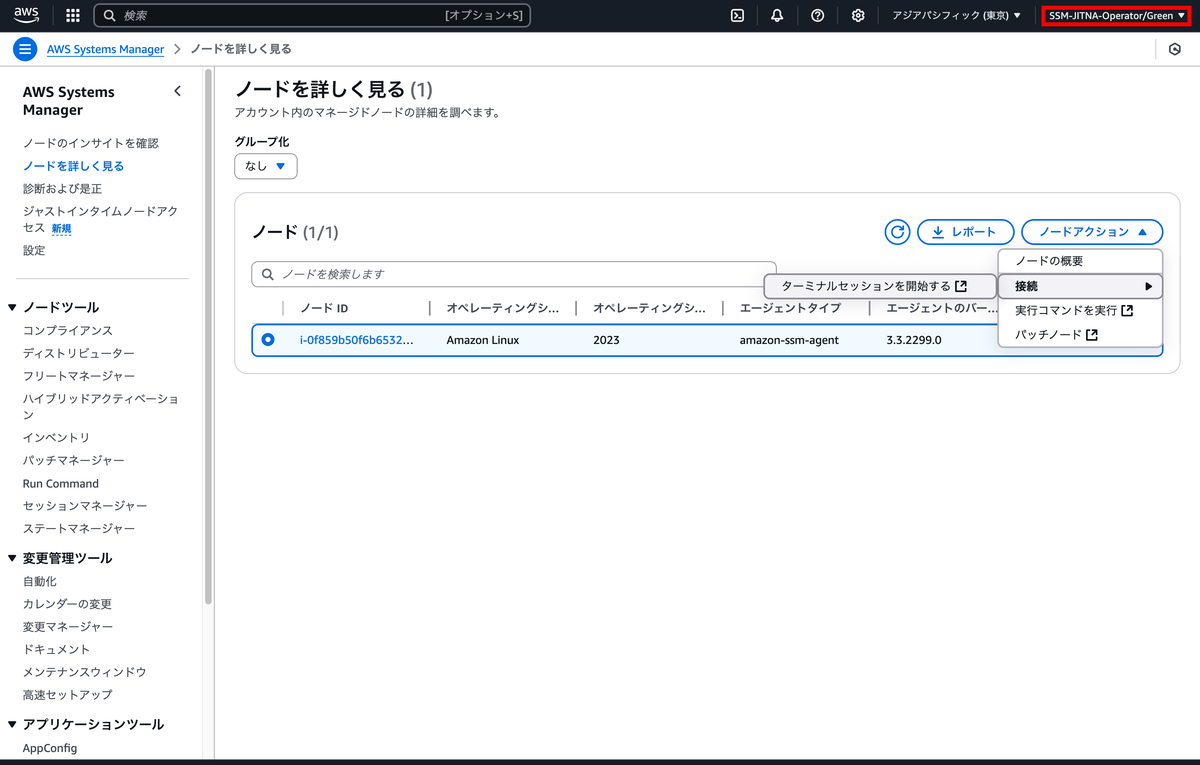Open ドキュメント in the sidebar

click(56, 649)
